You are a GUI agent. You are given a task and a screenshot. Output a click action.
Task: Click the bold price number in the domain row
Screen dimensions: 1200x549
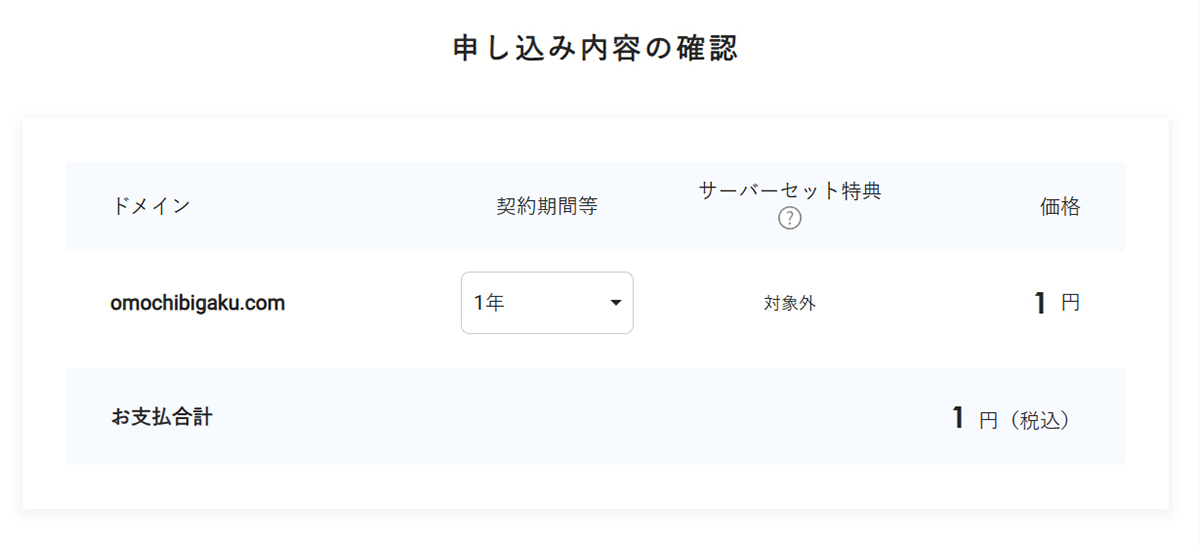click(1040, 303)
